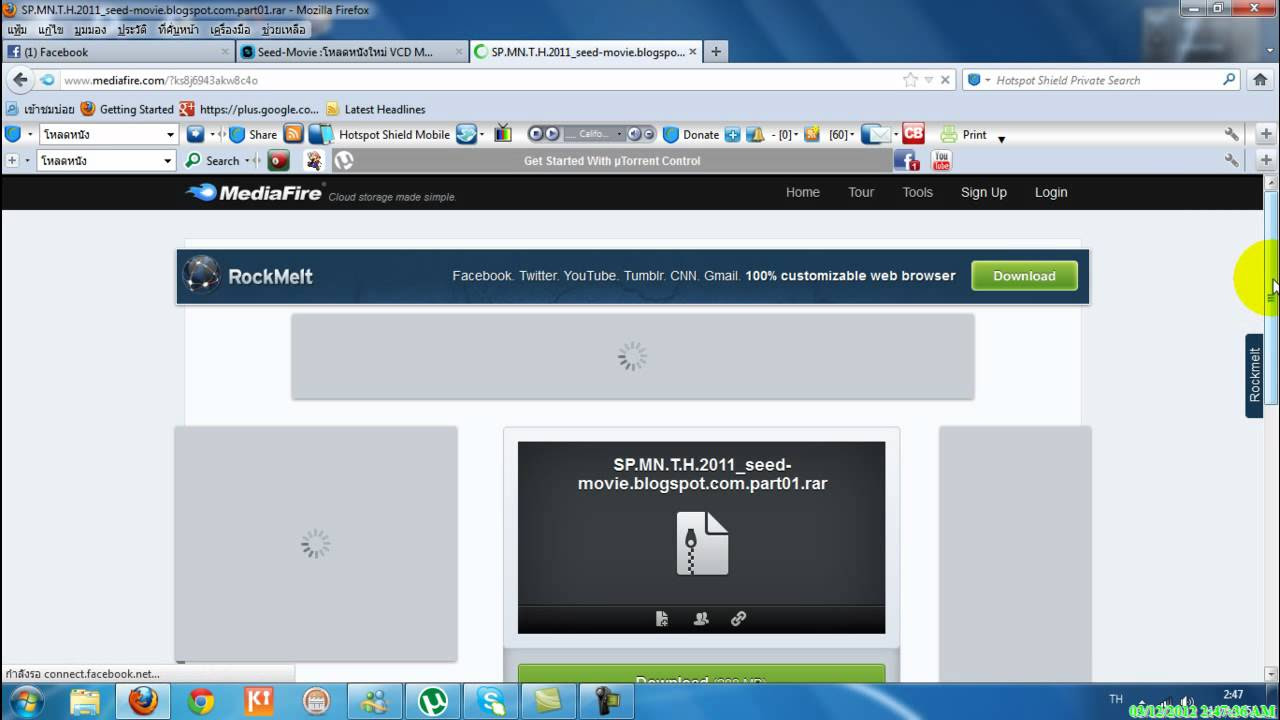Screen dimensions: 1280x720
Task: Click Tour in MediaFire navigation
Action: pos(861,192)
